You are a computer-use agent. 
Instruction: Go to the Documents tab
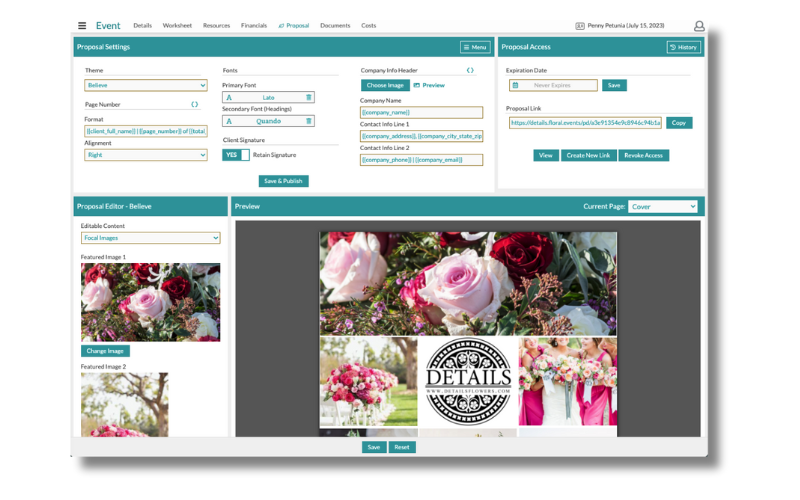335,26
